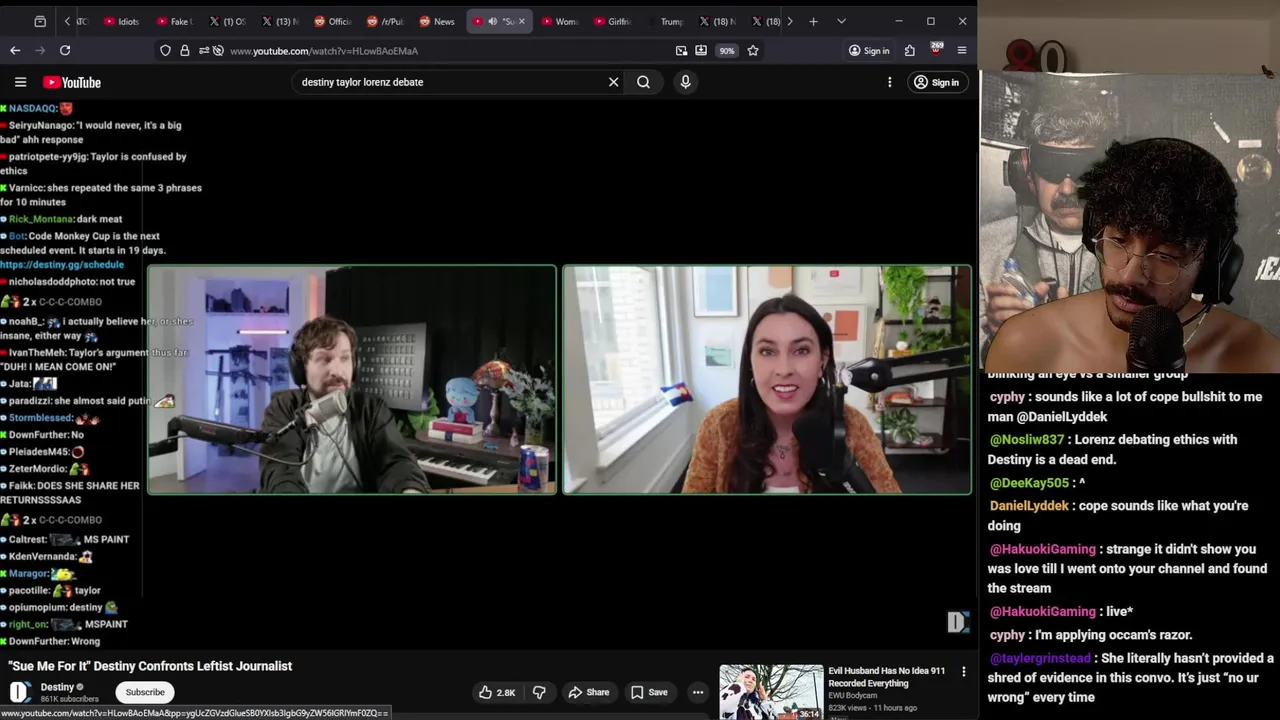
Task: Show site security padlock info
Action: click(184, 50)
